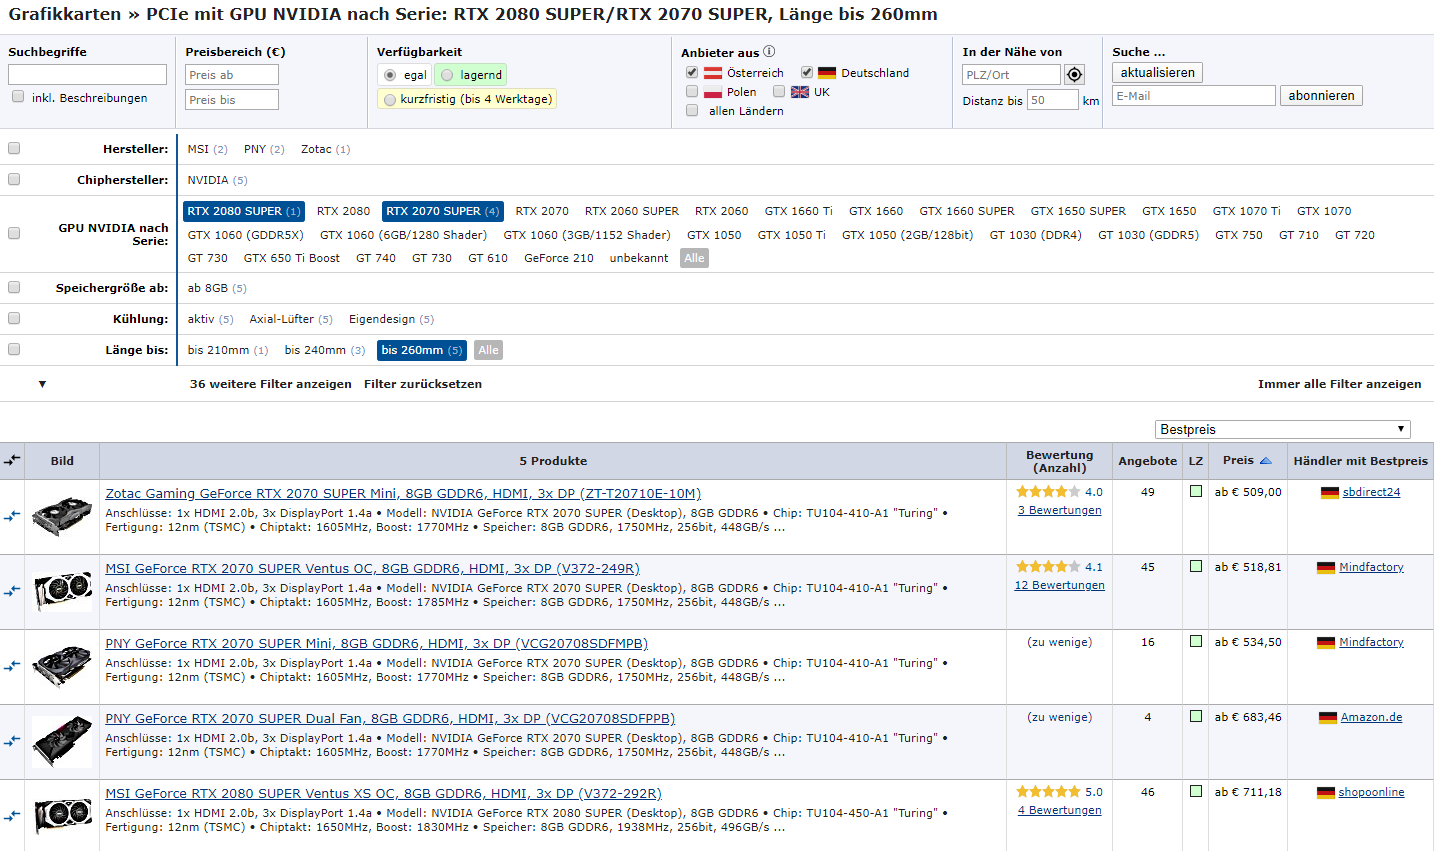The width and height of the screenshot is (1434, 851).
Task: Click the Preis bis input field
Action: (x=232, y=100)
